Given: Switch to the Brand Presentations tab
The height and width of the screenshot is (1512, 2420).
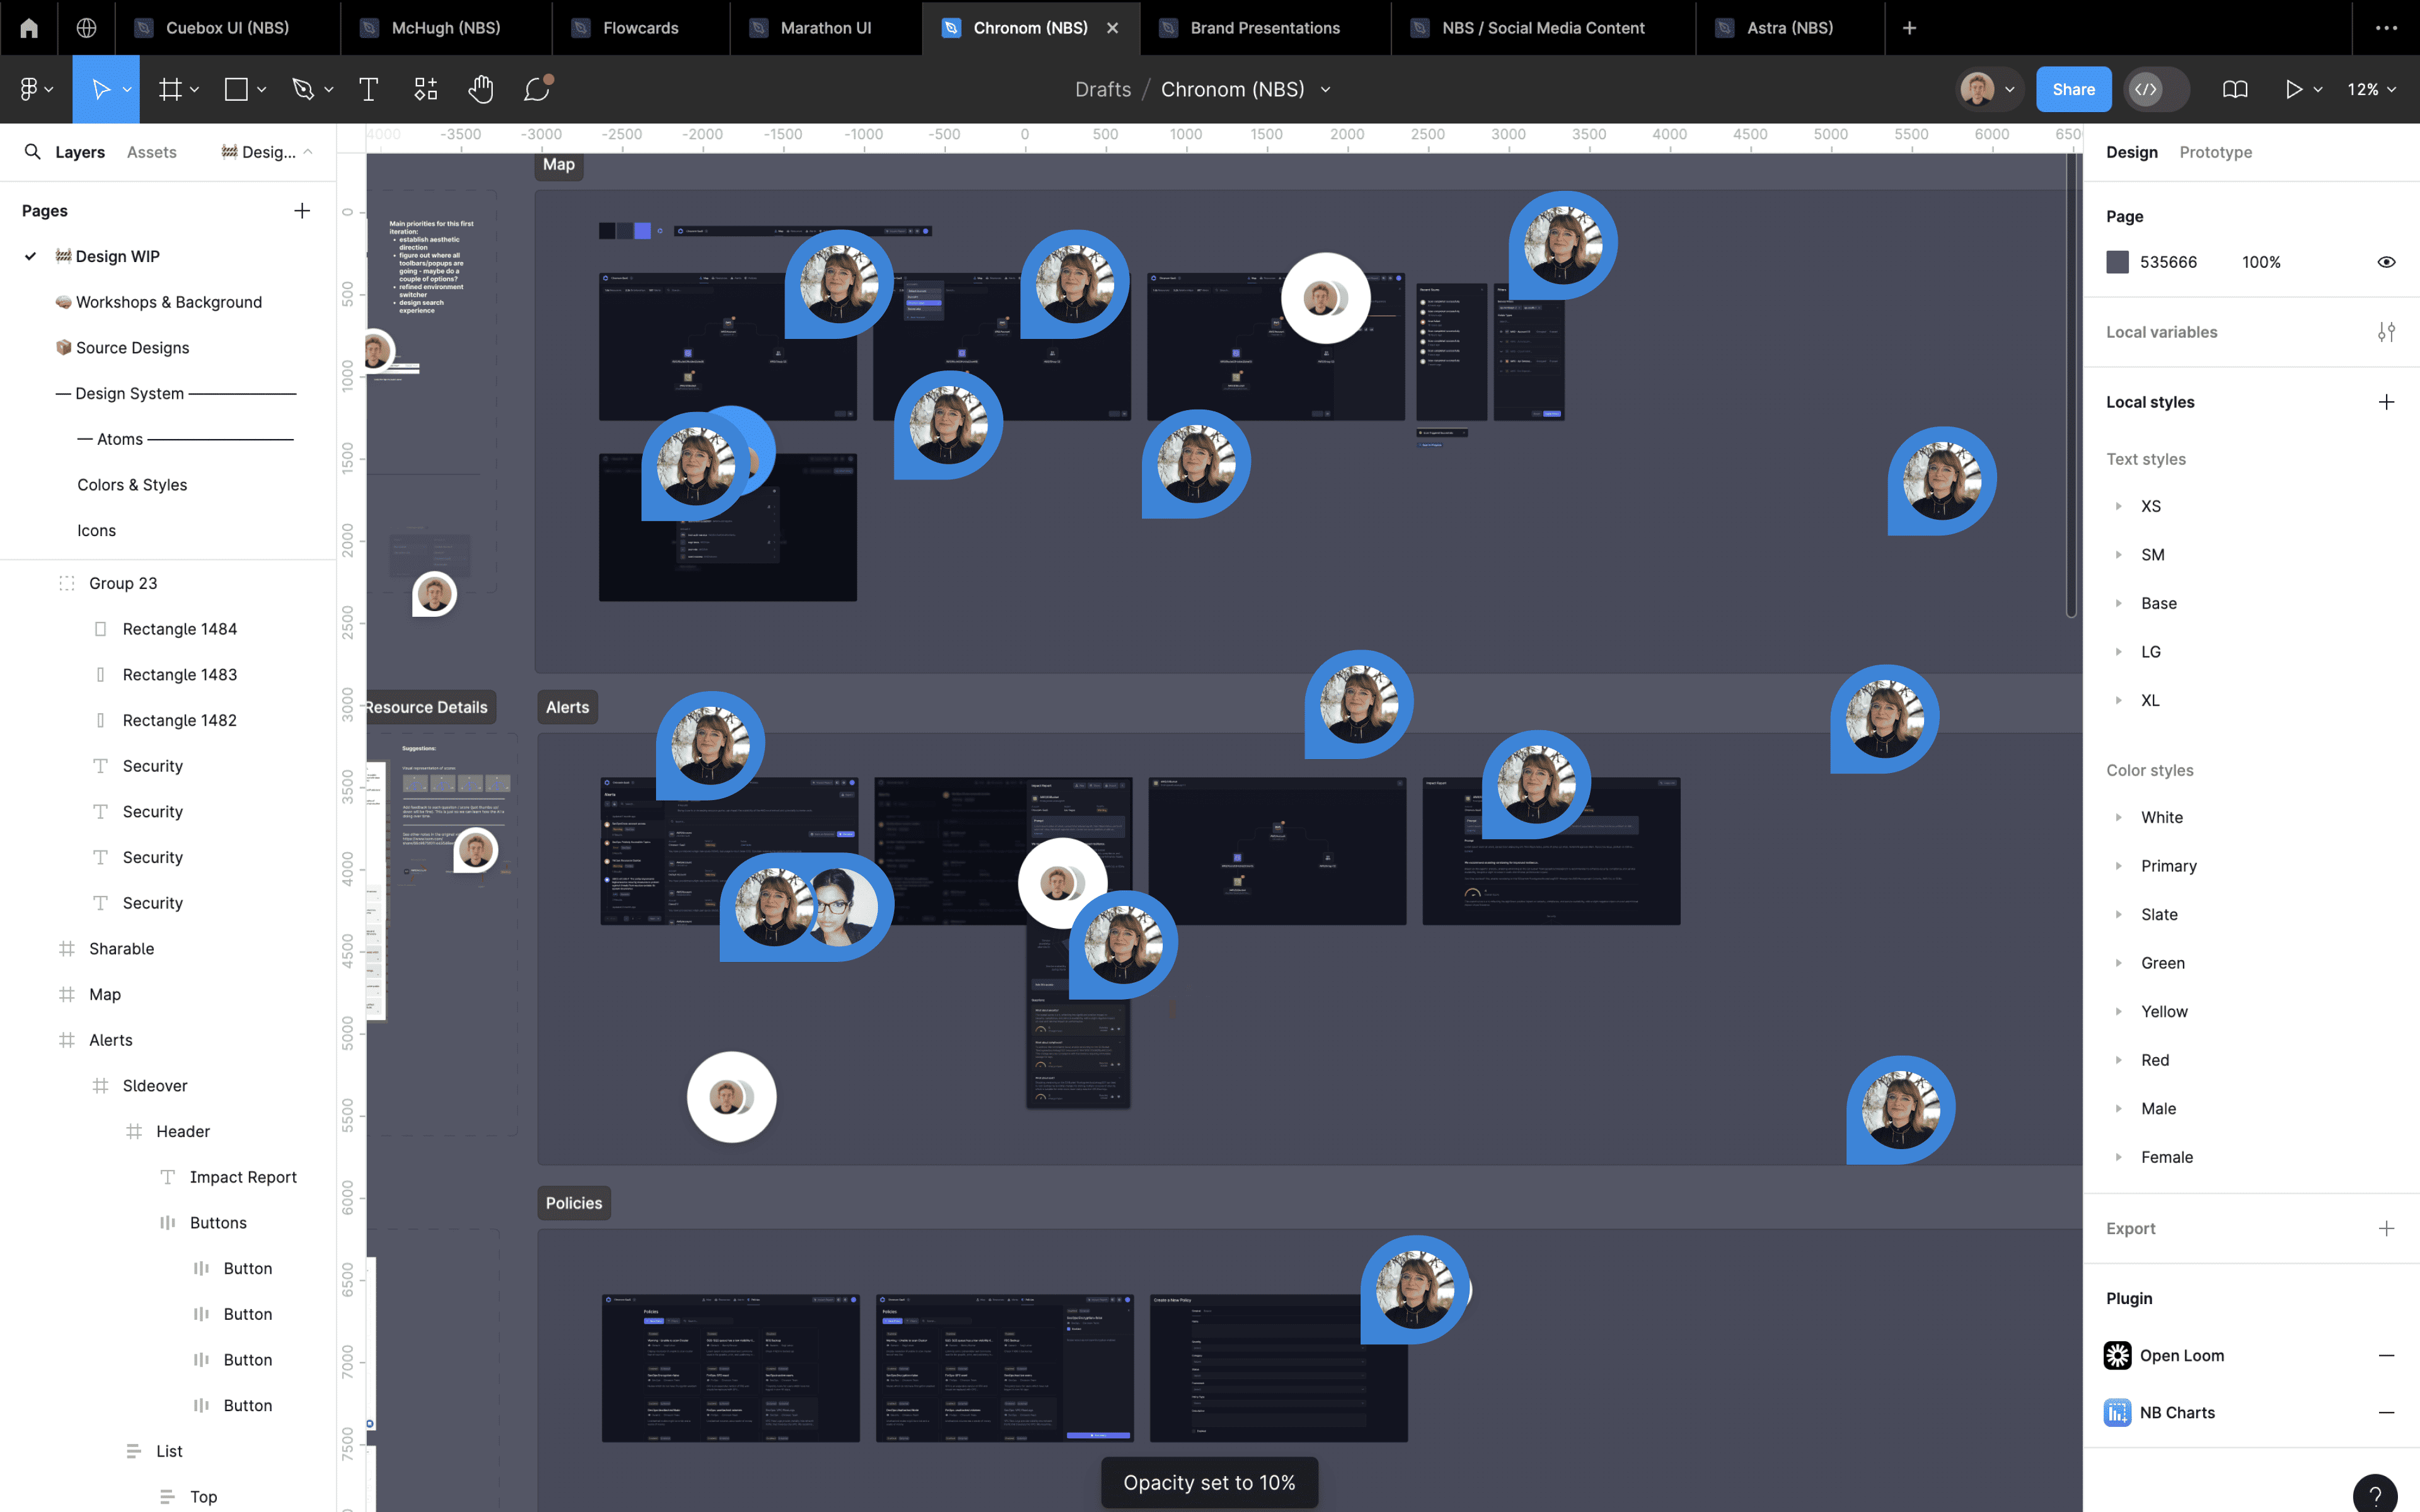Looking at the screenshot, I should (x=1264, y=28).
